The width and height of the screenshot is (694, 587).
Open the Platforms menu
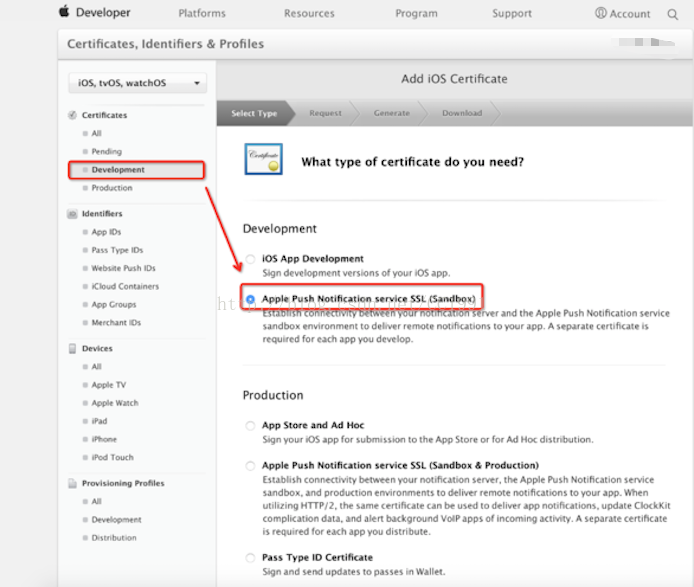202,13
